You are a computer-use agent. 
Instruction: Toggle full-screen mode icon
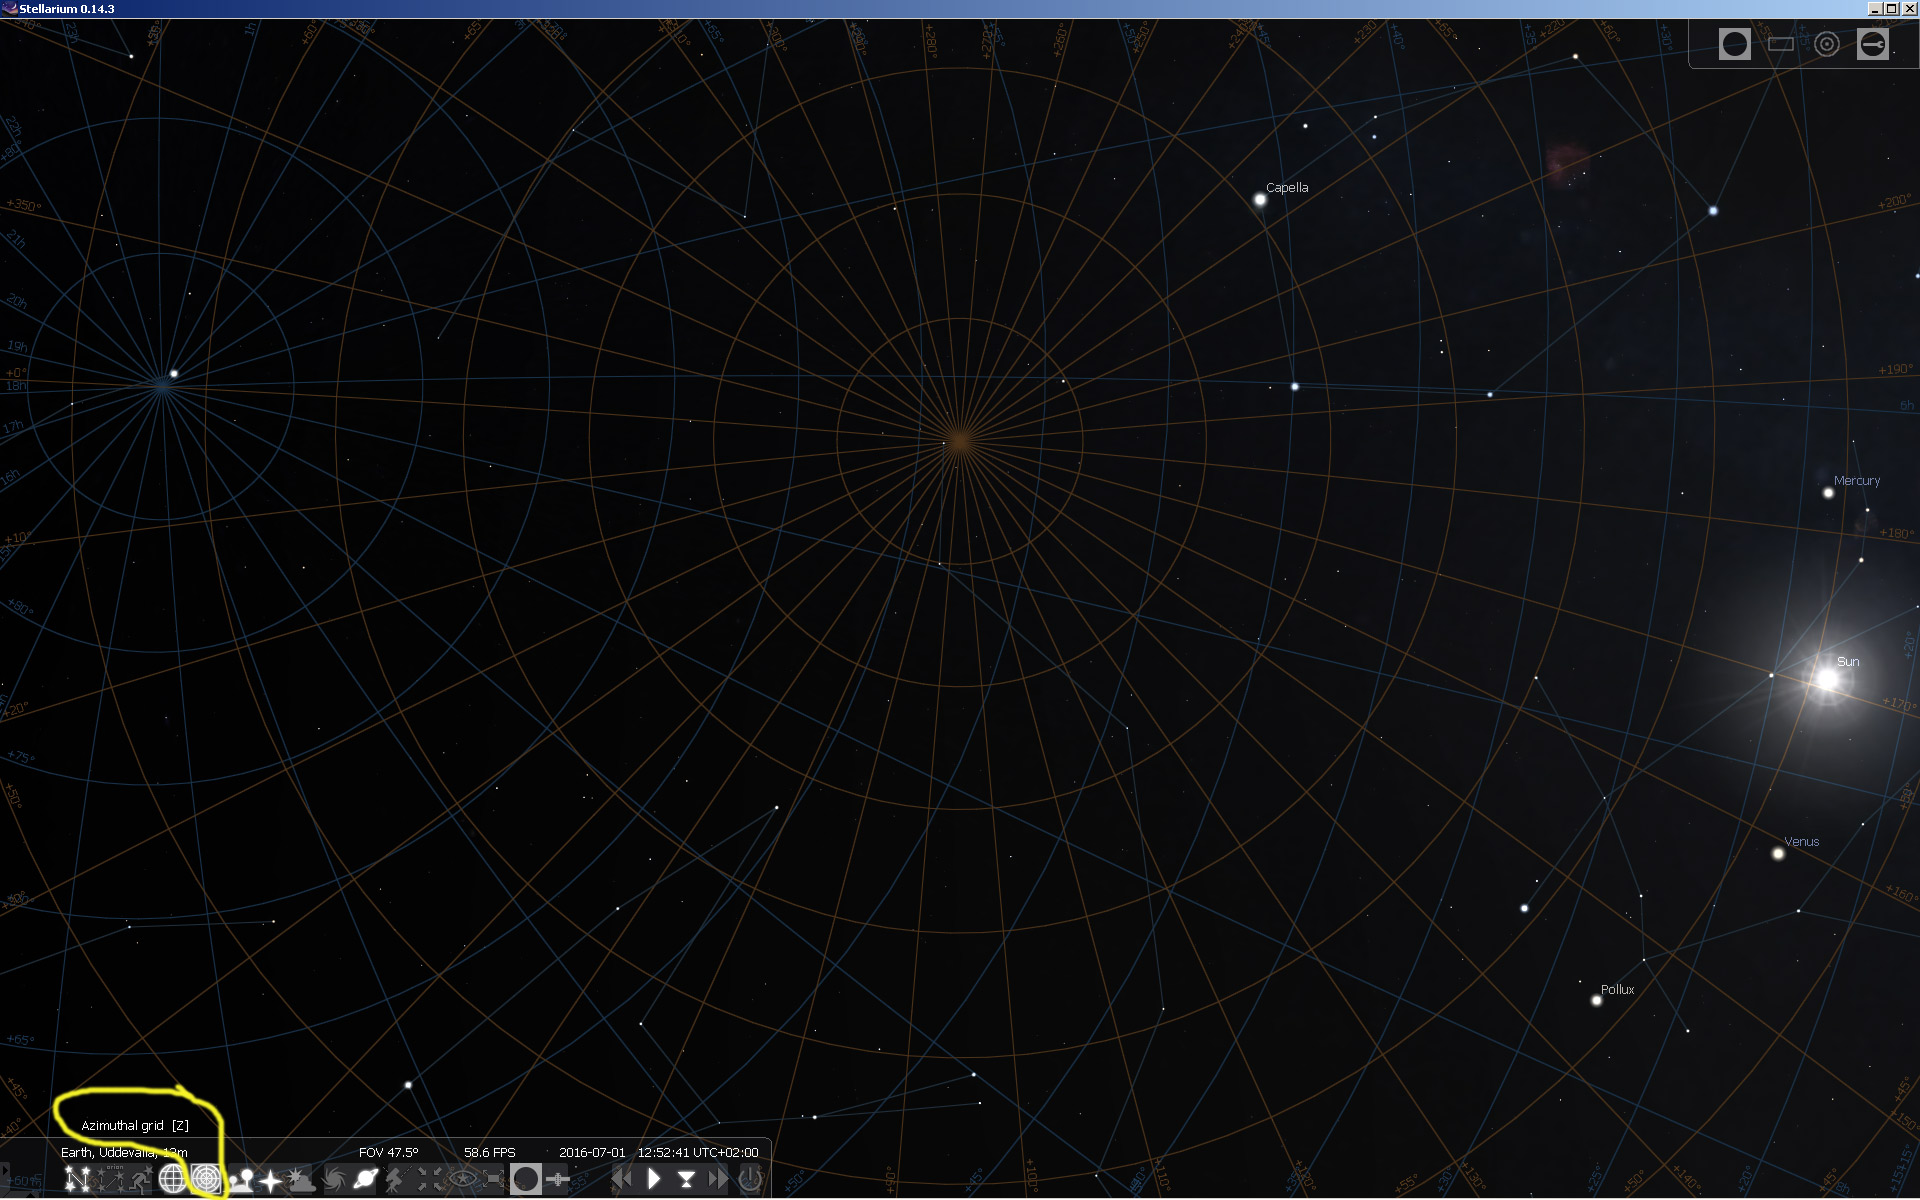pyautogui.click(x=494, y=1179)
